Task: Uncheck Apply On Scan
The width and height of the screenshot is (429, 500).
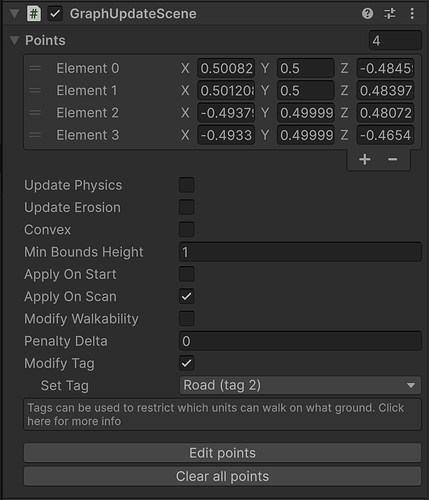Action: (x=186, y=296)
